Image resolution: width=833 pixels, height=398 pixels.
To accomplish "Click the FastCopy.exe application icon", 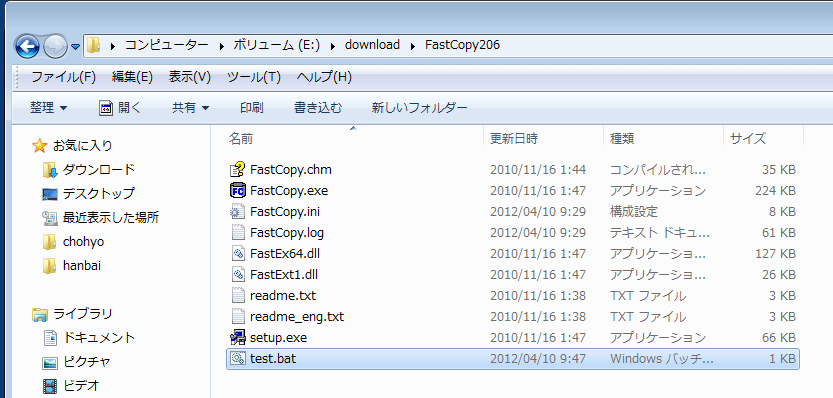I will point(237,190).
